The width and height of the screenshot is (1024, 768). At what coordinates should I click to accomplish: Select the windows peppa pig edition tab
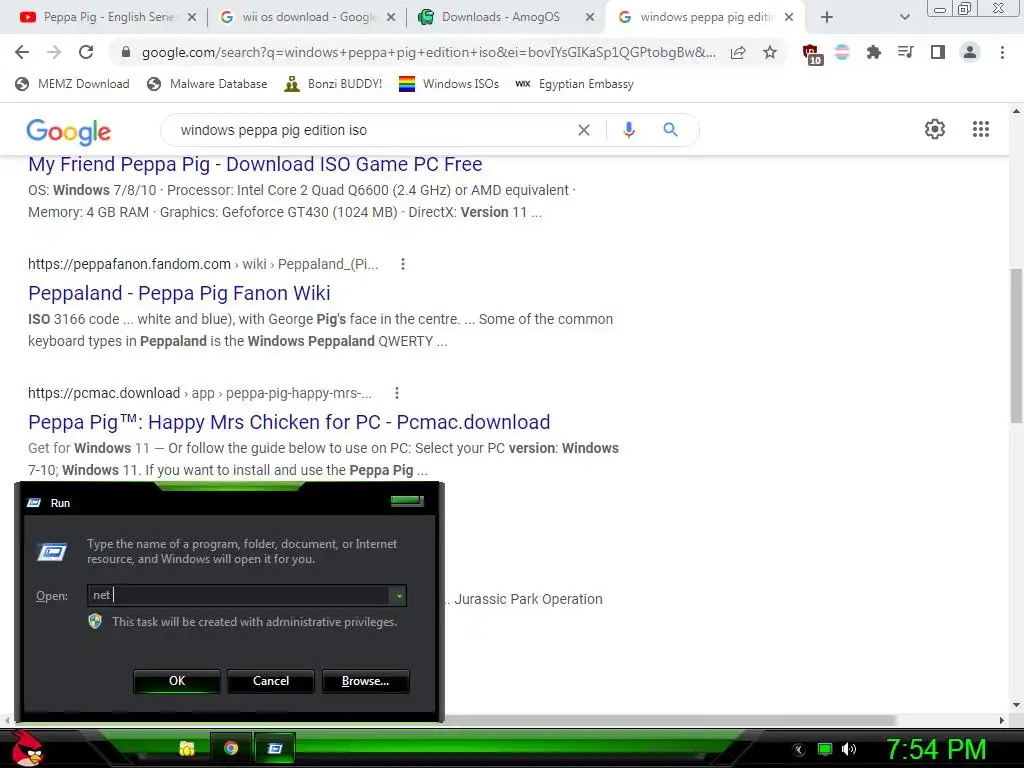[x=705, y=17]
